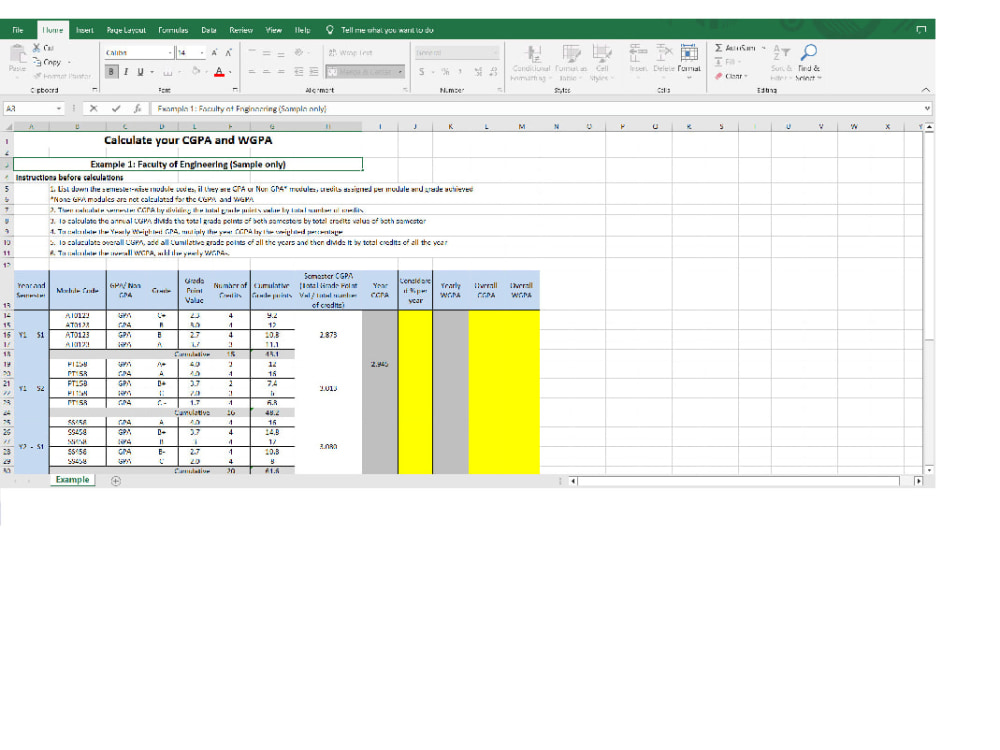Open the Name Box dropdown arrow
This screenshot has height=750, width=1000.
59,108
